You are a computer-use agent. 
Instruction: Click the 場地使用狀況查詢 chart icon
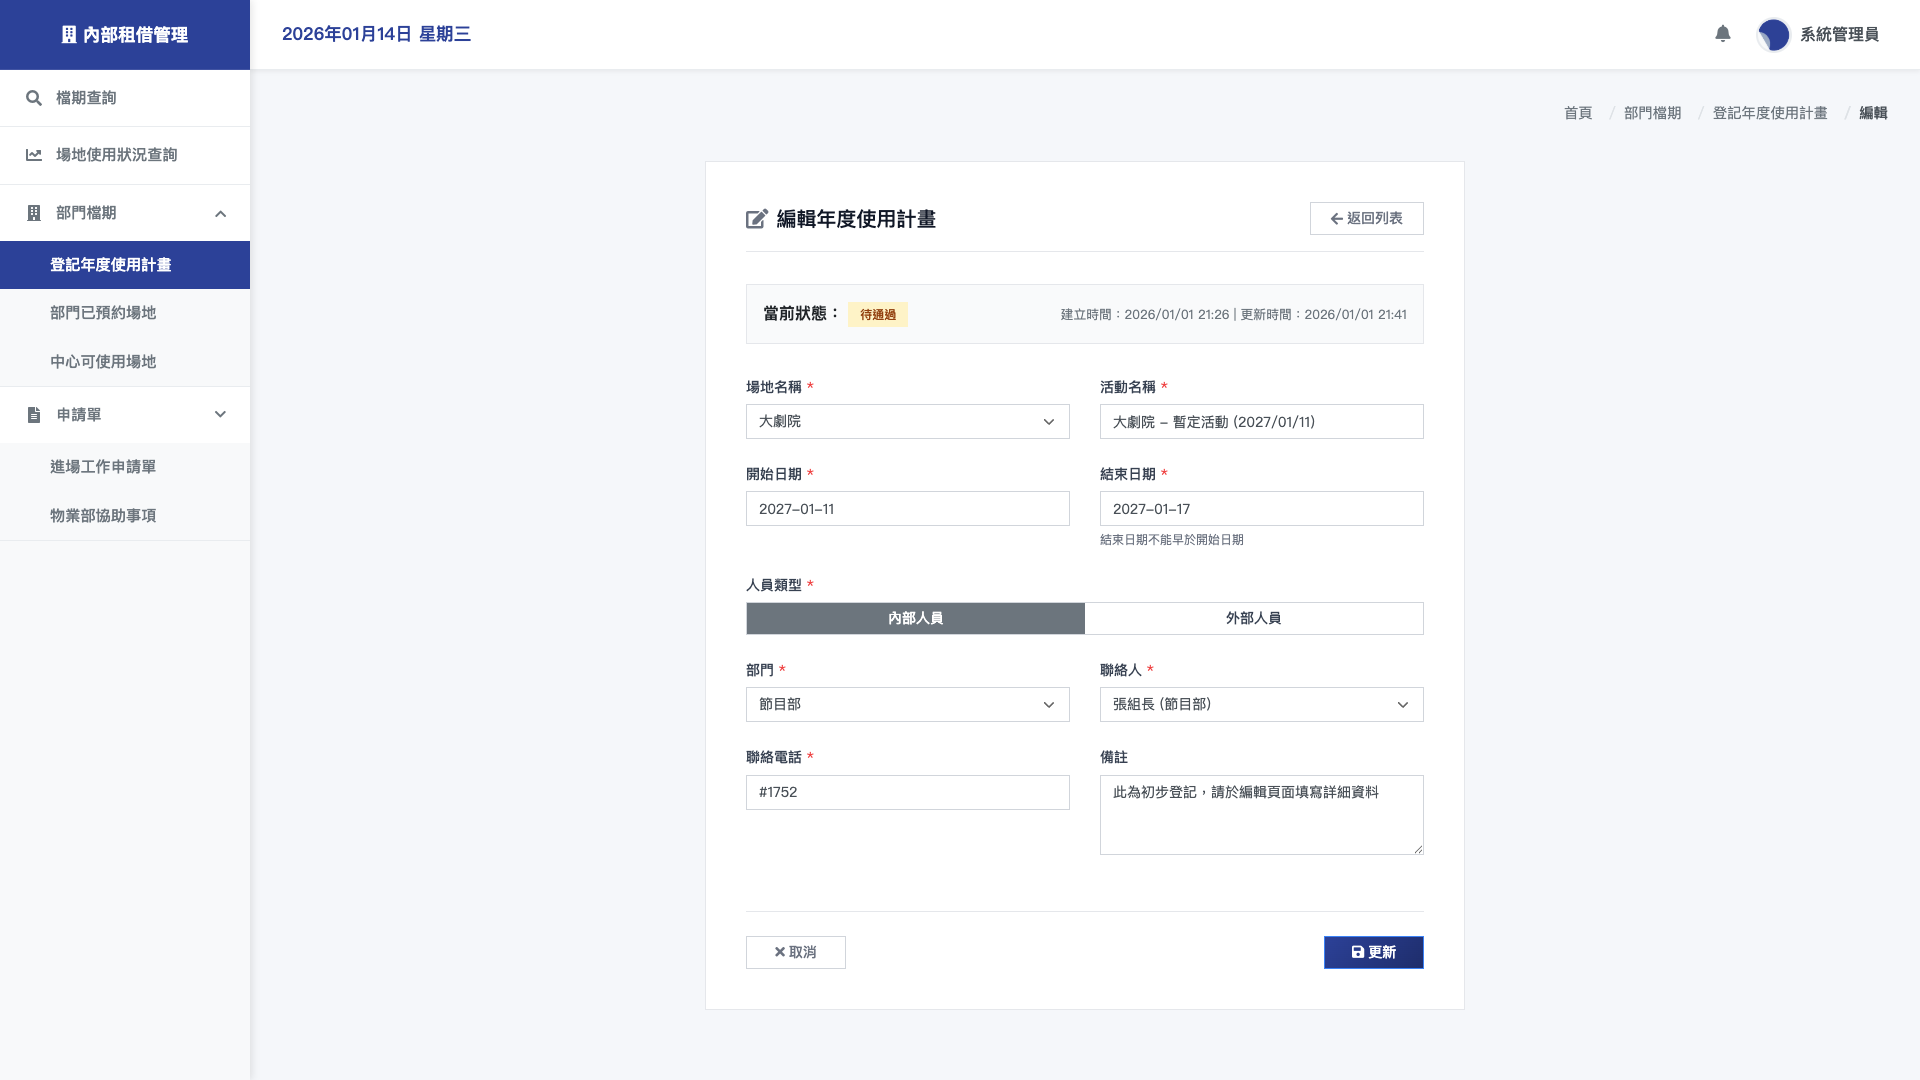tap(33, 155)
